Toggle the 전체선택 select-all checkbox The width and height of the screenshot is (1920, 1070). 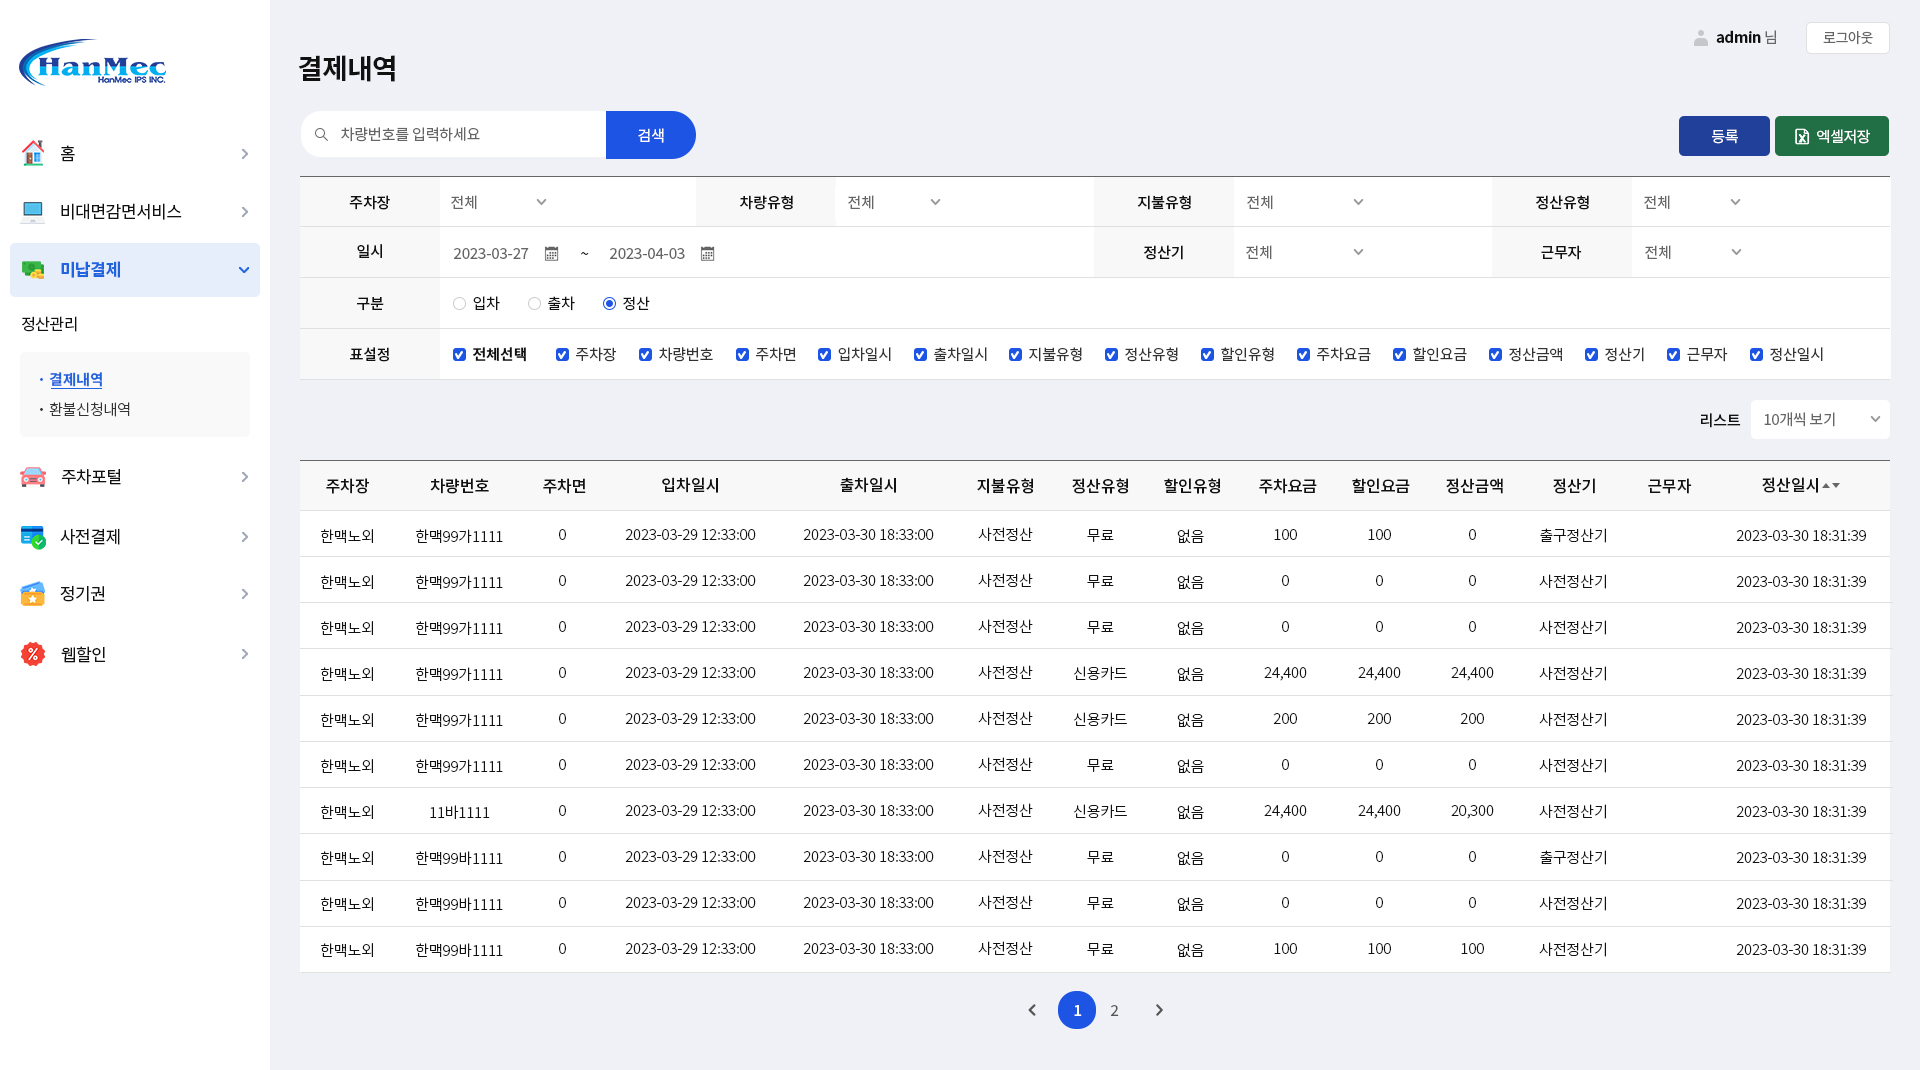click(459, 354)
